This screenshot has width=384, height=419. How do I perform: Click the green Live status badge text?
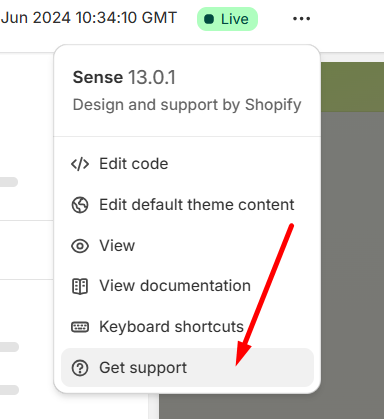click(x=235, y=19)
